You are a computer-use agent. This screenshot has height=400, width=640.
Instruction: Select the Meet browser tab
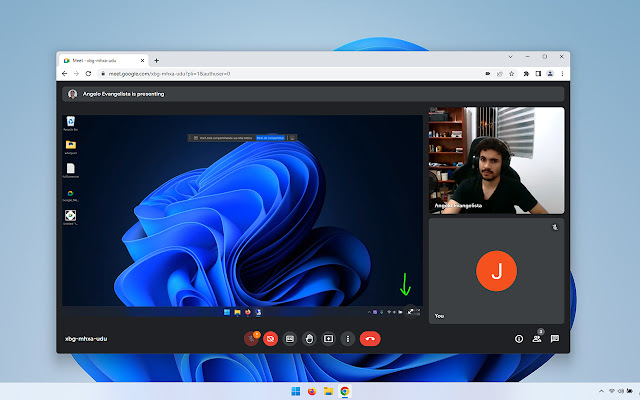coord(104,60)
